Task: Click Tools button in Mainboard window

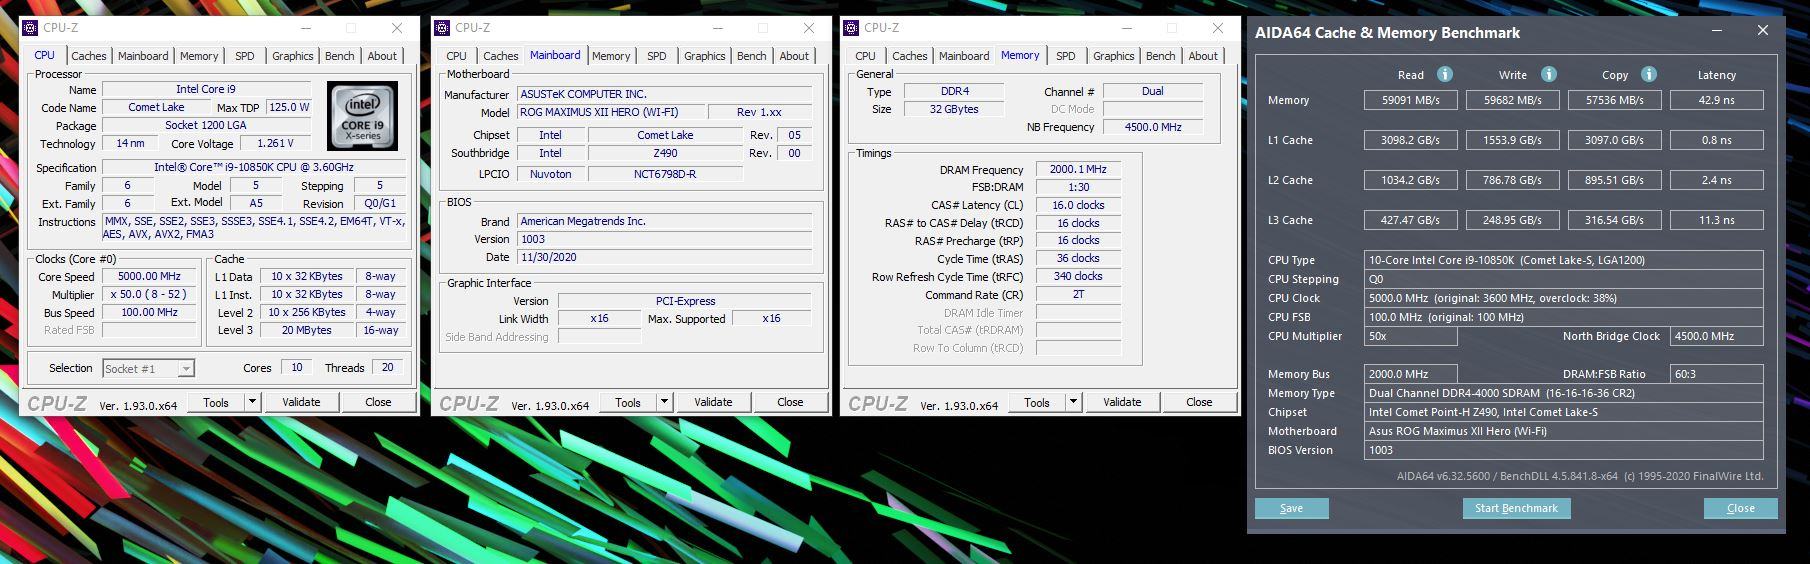Action: [628, 402]
